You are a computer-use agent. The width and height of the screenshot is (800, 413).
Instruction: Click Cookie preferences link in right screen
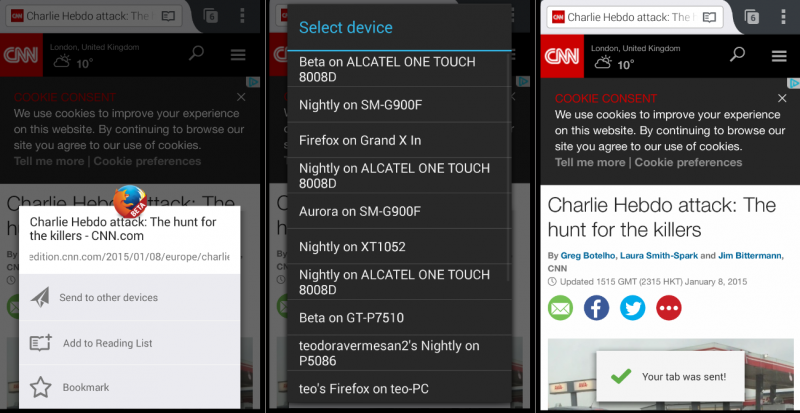pyautogui.click(x=688, y=162)
